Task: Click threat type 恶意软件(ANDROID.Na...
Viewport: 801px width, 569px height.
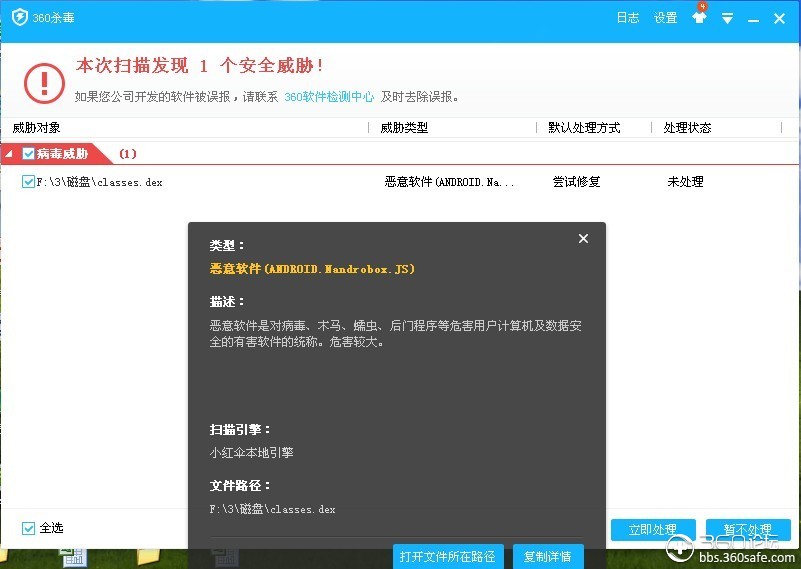Action: (449, 182)
